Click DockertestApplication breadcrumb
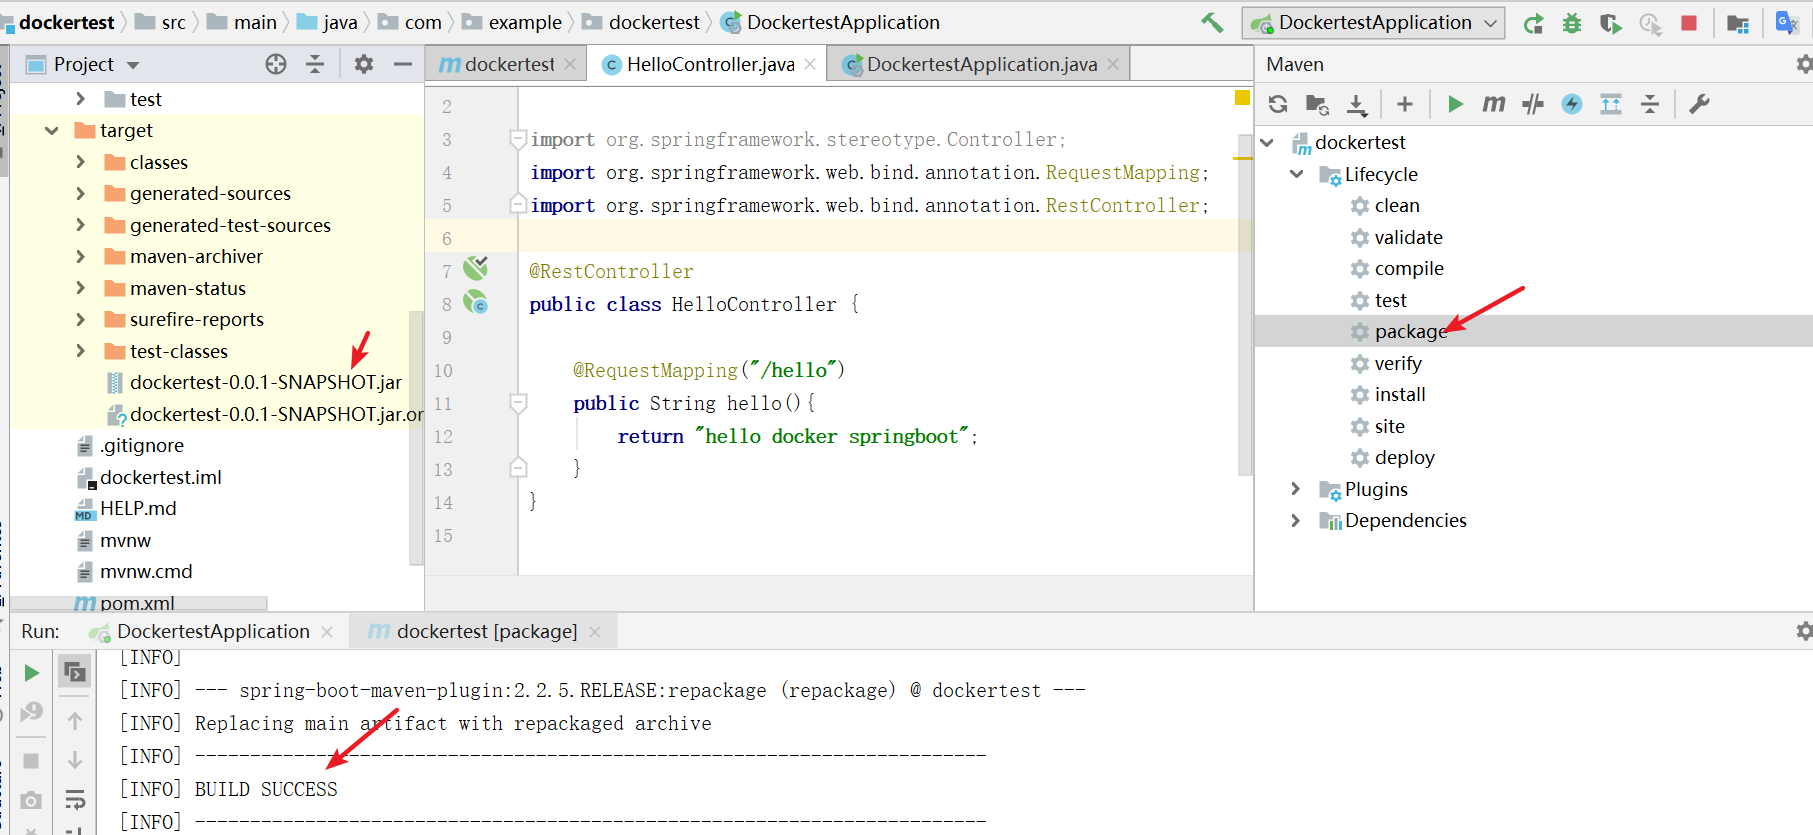This screenshot has height=835, width=1813. click(x=843, y=22)
